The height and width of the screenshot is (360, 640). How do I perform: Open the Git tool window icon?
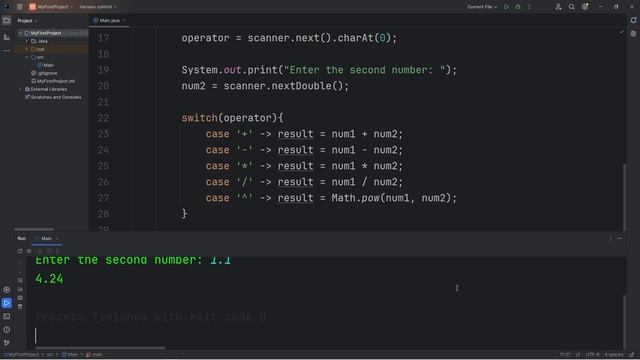click(7, 343)
